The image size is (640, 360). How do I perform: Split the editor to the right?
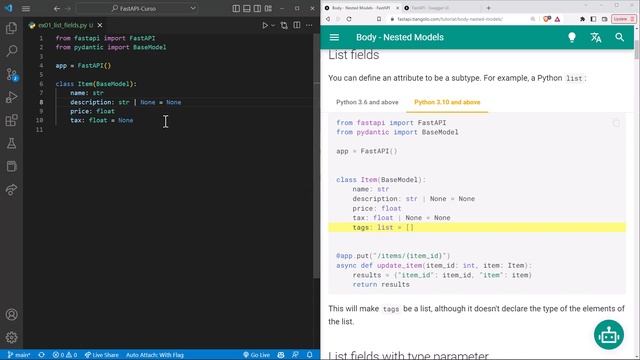pos(297,25)
